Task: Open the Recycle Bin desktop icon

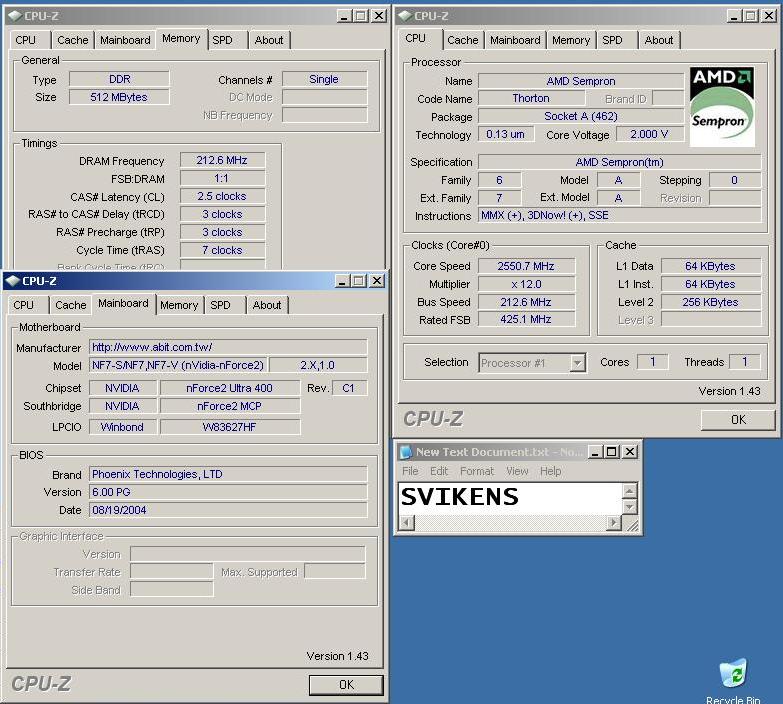Action: click(733, 682)
